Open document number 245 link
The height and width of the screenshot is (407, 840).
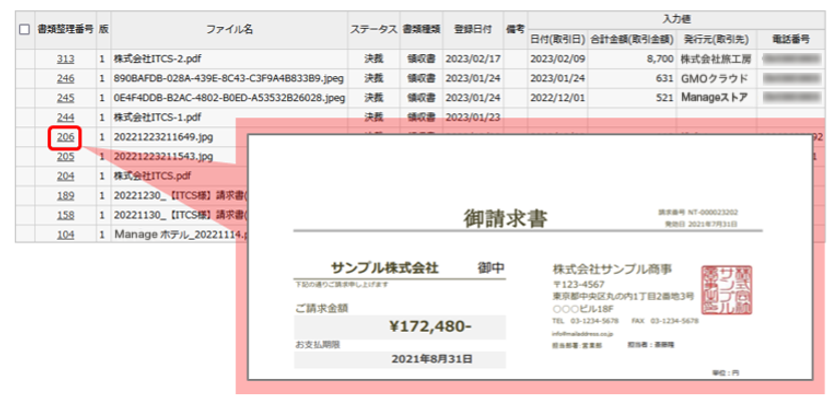(65, 98)
